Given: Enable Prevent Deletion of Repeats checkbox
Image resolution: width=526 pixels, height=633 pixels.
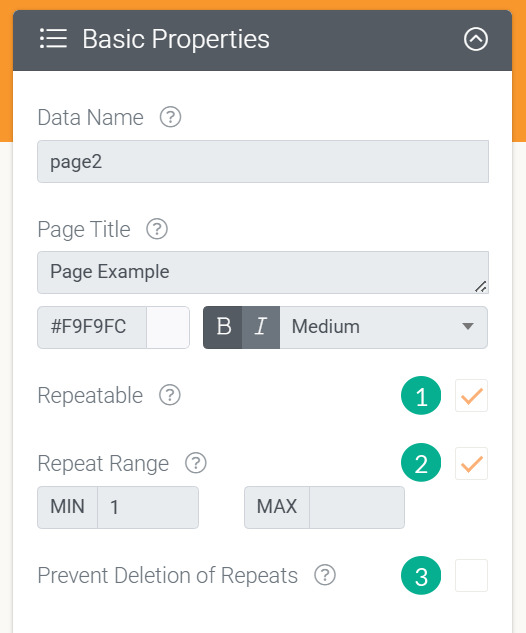Looking at the screenshot, I should pyautogui.click(x=472, y=576).
